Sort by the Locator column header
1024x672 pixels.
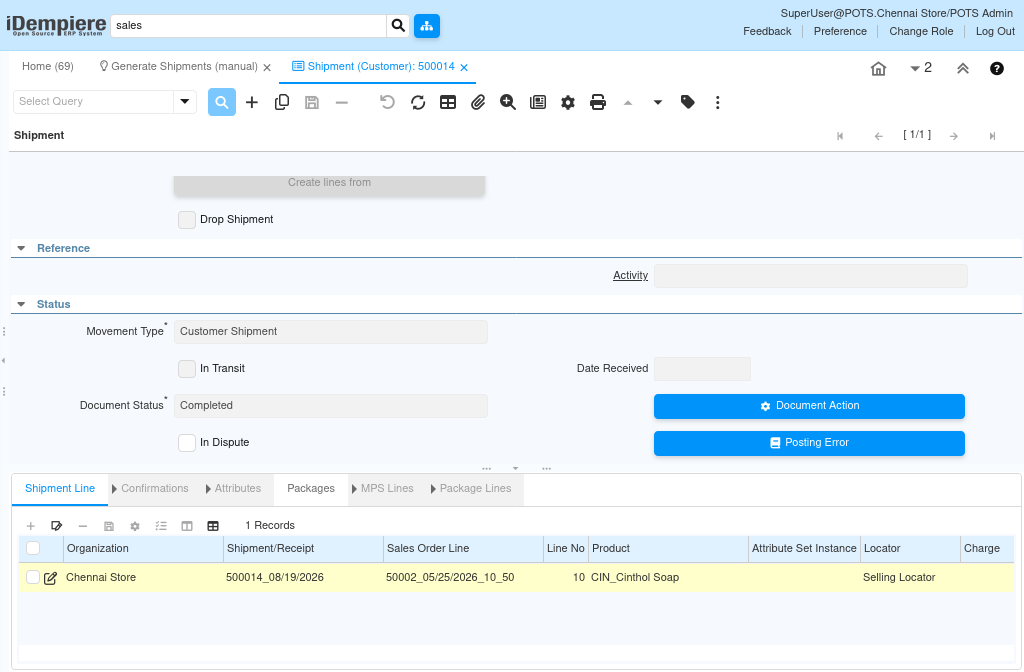pyautogui.click(x=910, y=549)
